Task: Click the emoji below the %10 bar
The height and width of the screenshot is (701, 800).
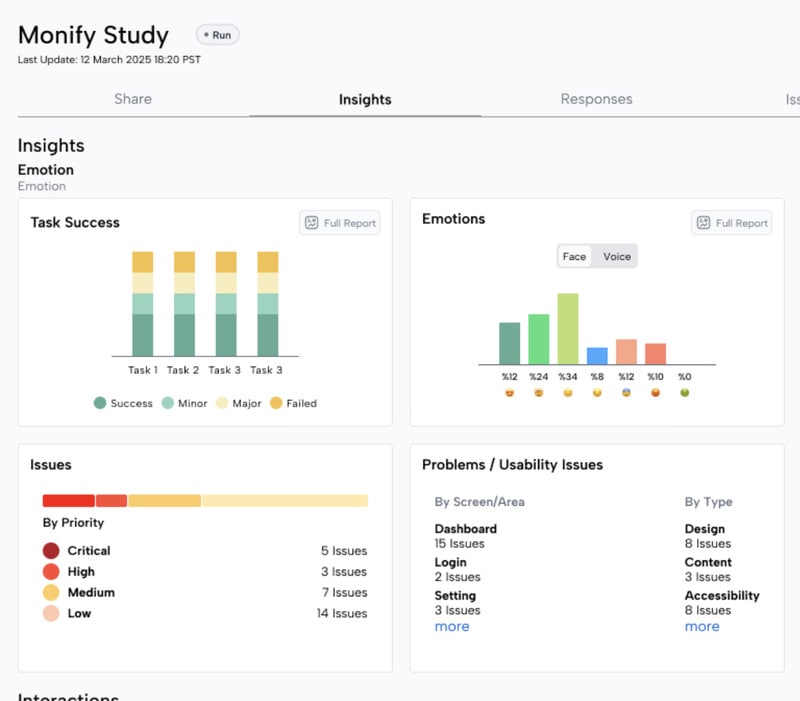Action: pos(655,393)
